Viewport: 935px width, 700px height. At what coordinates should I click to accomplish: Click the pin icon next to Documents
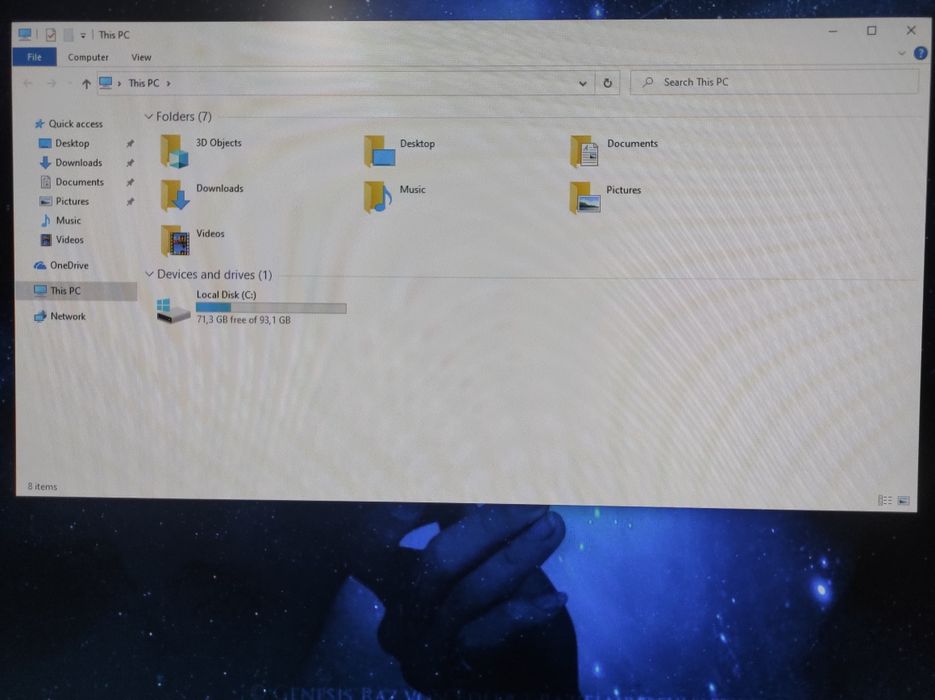[130, 182]
